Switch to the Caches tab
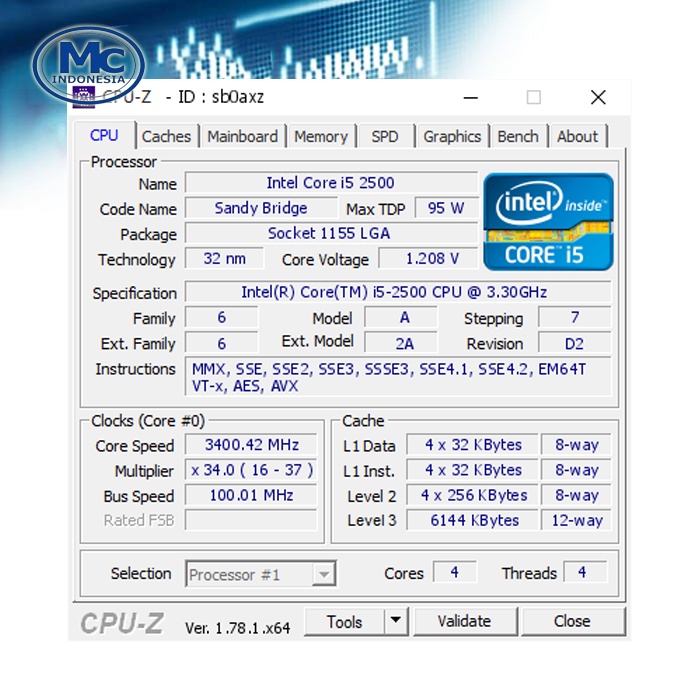This screenshot has height=700, width=700. 166,137
